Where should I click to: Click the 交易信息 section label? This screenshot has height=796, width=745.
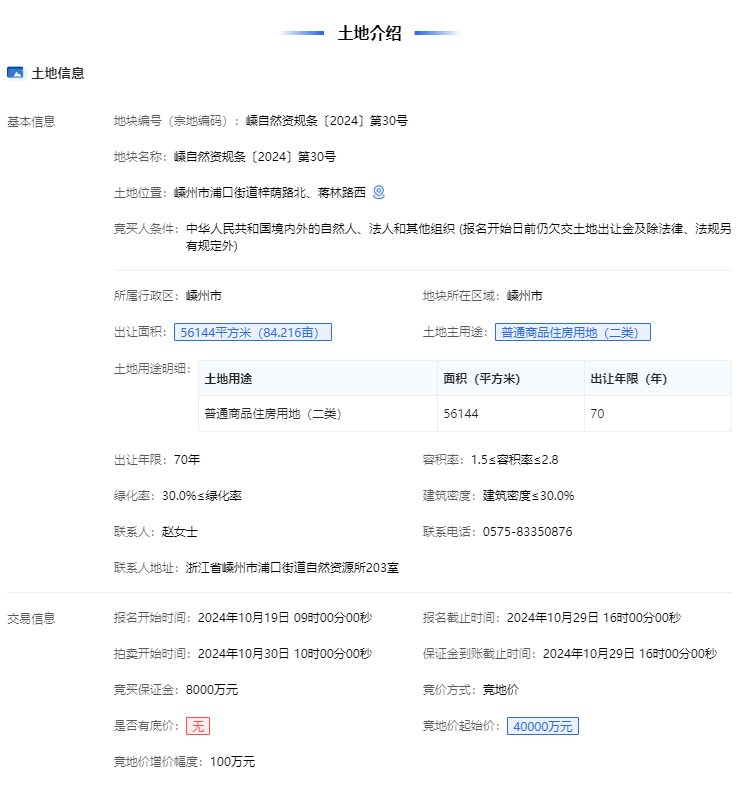pyautogui.click(x=31, y=618)
